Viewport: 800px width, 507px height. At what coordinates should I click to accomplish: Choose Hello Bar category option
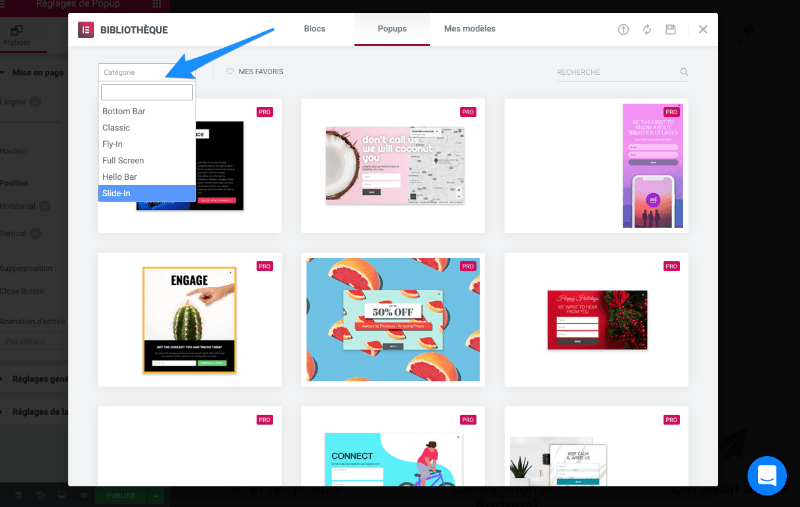click(x=147, y=176)
